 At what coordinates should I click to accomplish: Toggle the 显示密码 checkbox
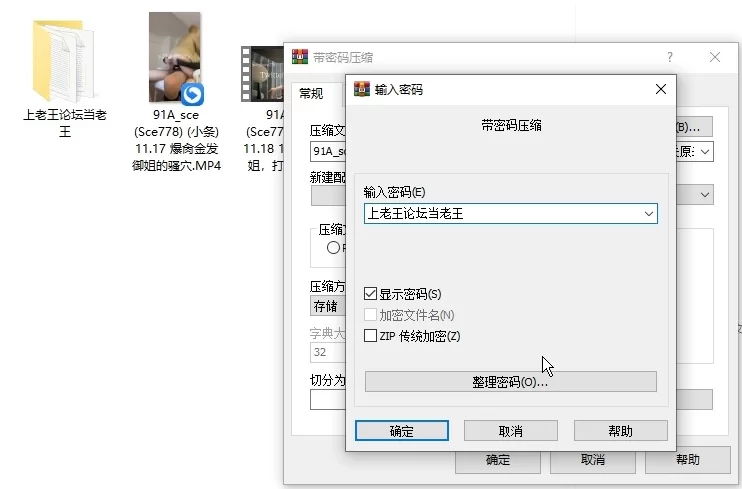coord(371,294)
